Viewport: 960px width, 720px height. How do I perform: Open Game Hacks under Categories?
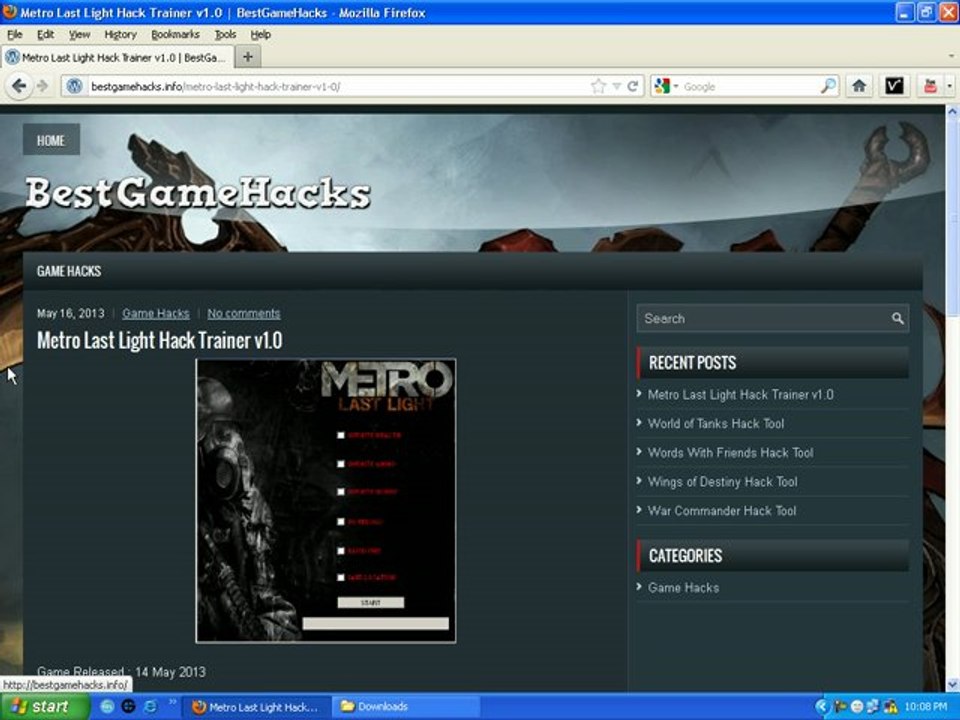683,588
